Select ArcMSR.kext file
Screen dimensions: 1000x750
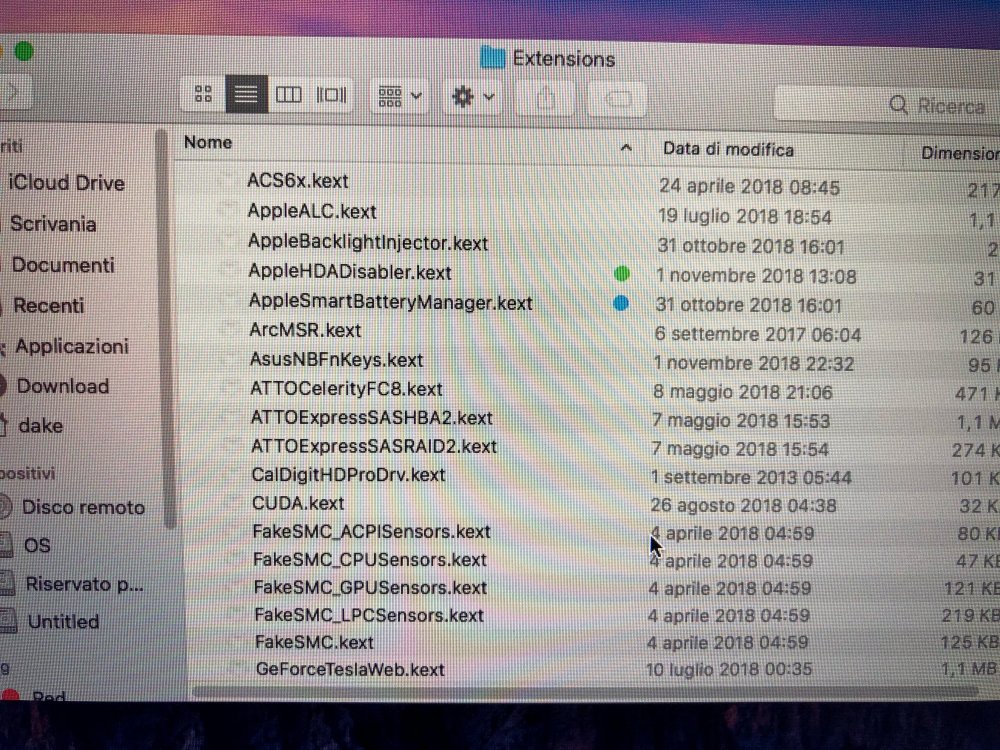pos(305,330)
